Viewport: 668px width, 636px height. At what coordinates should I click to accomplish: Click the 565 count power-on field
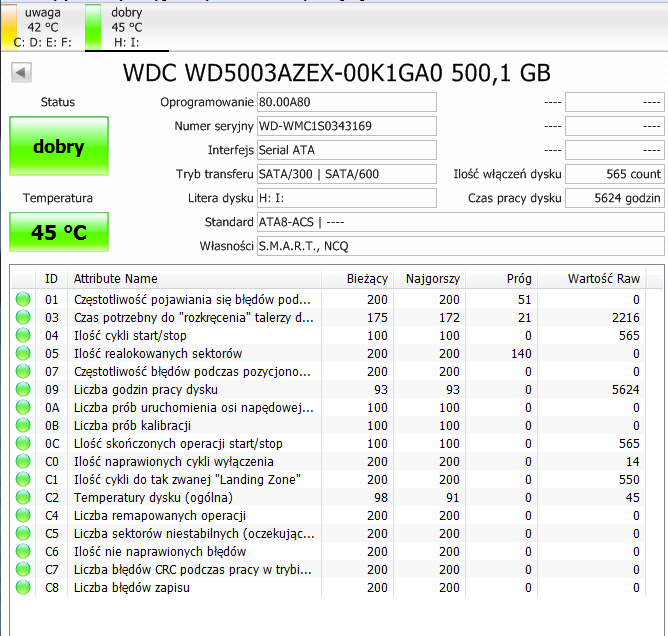[615, 174]
